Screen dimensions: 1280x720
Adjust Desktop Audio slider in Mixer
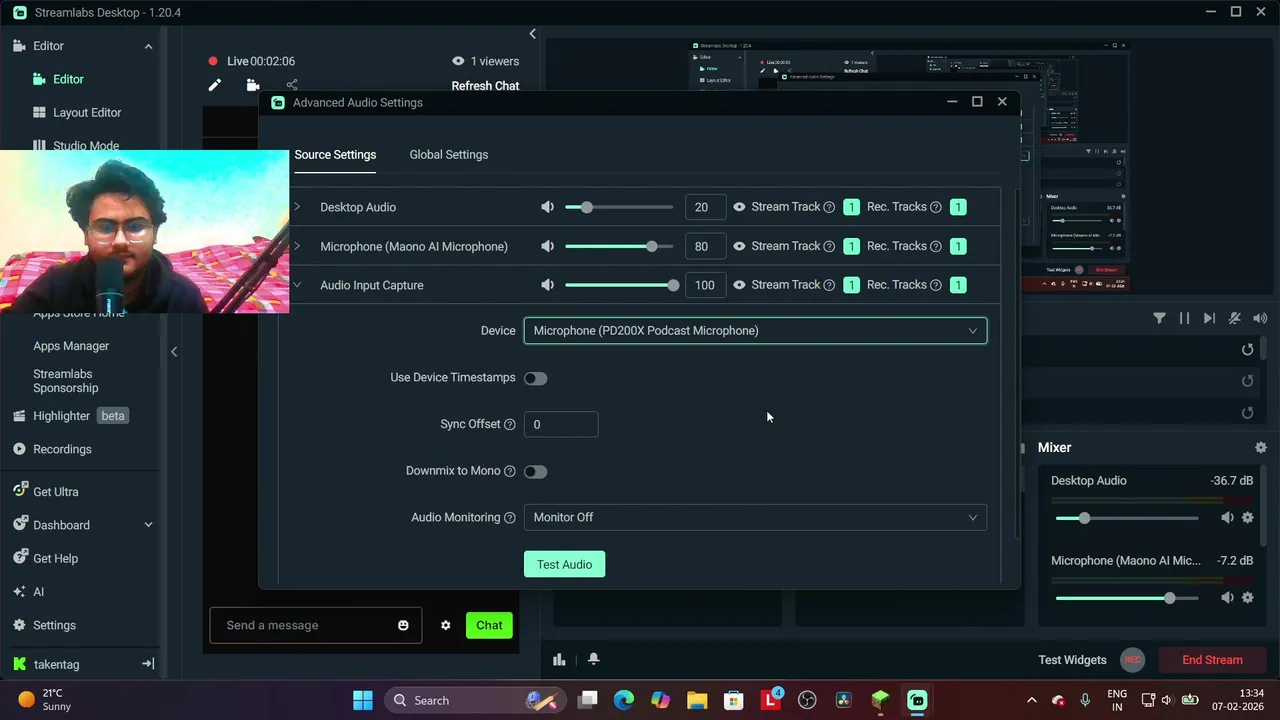click(1127, 518)
